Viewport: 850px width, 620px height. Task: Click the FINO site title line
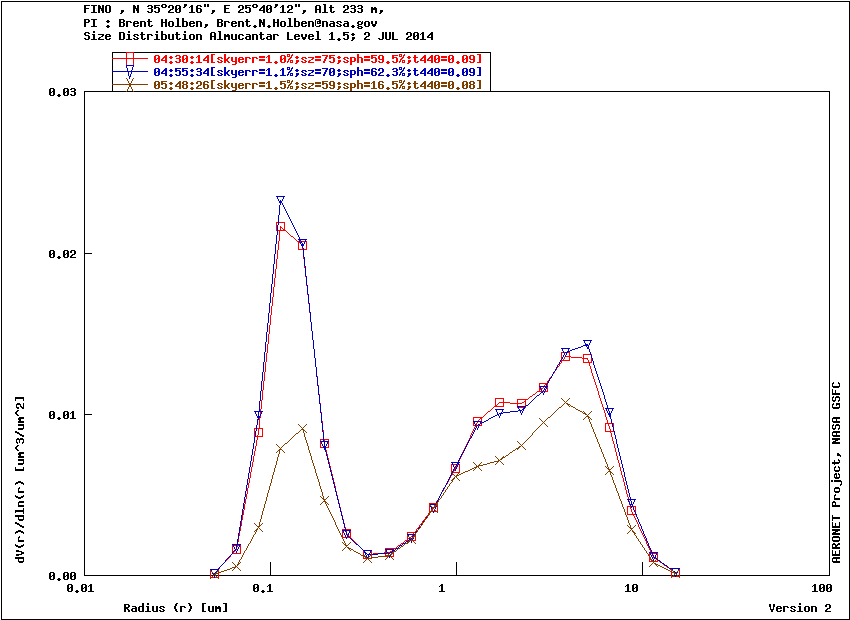click(x=232, y=9)
